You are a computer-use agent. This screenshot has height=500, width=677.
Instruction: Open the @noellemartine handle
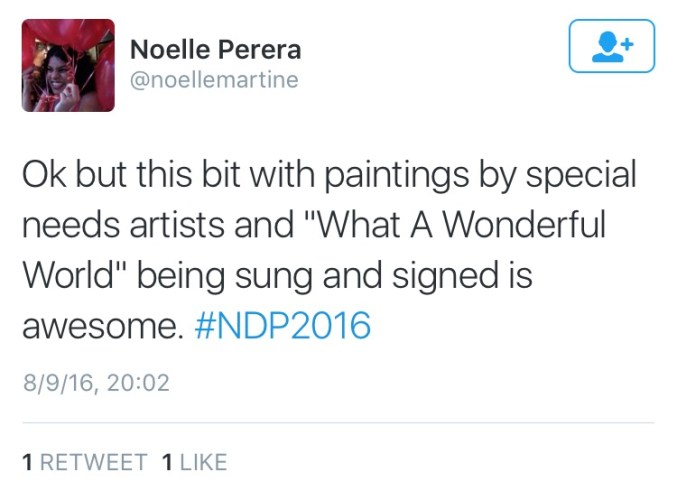[215, 80]
